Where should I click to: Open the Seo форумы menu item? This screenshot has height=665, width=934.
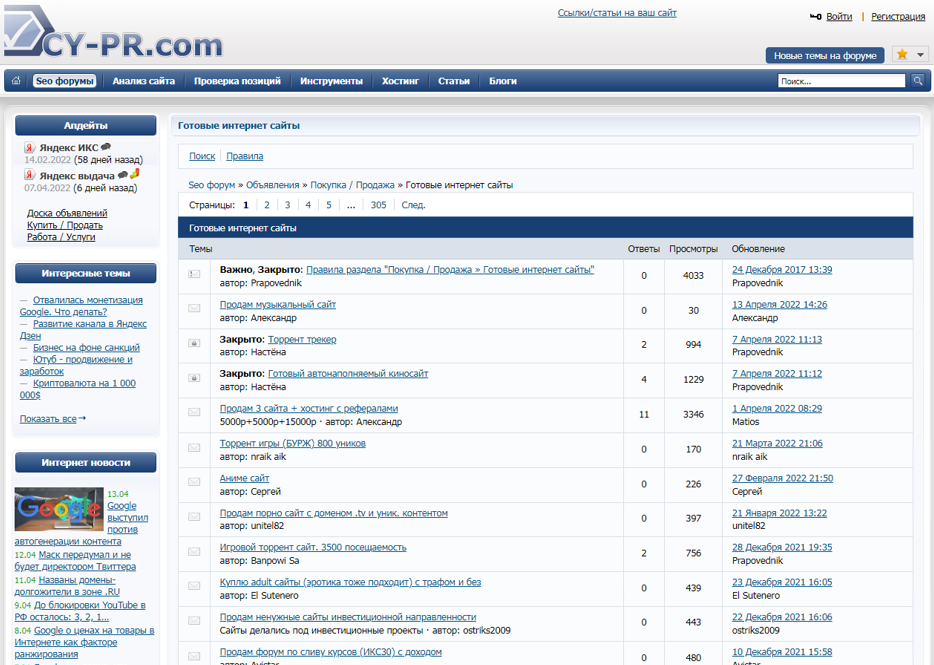[64, 81]
